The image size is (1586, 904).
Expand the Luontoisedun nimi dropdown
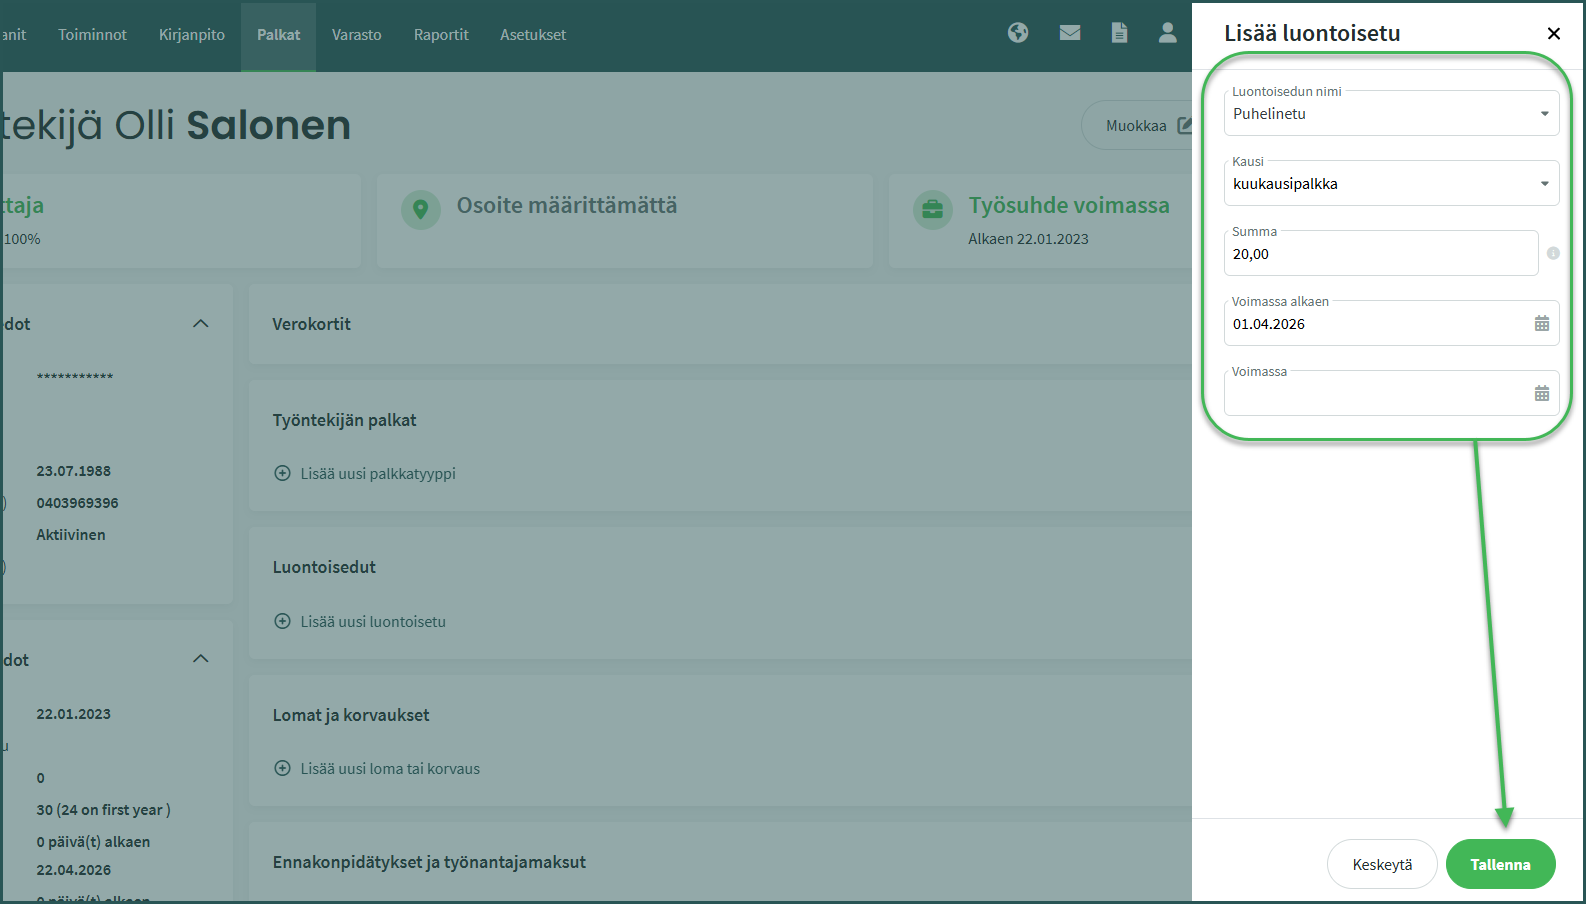tap(1544, 114)
